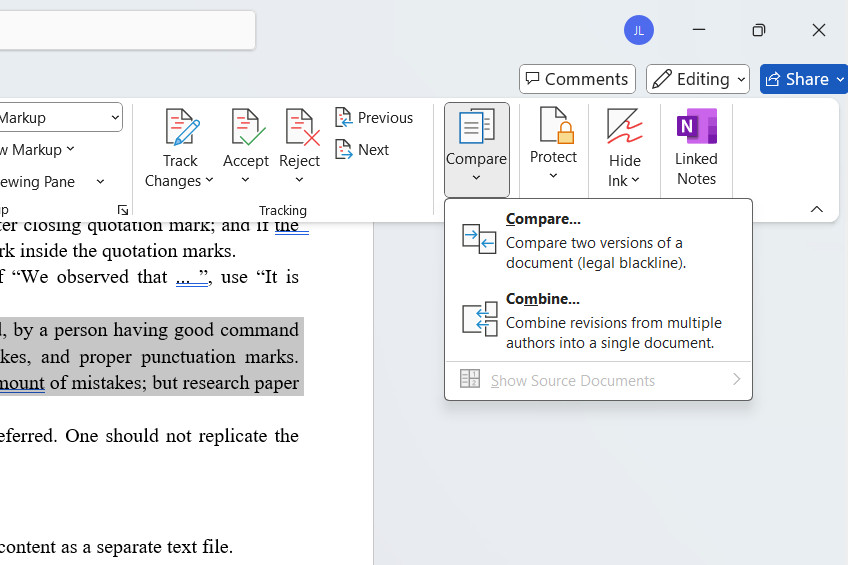Click the text 'One should not replicate'
This screenshot has height=565, width=848.
[x=166, y=436]
